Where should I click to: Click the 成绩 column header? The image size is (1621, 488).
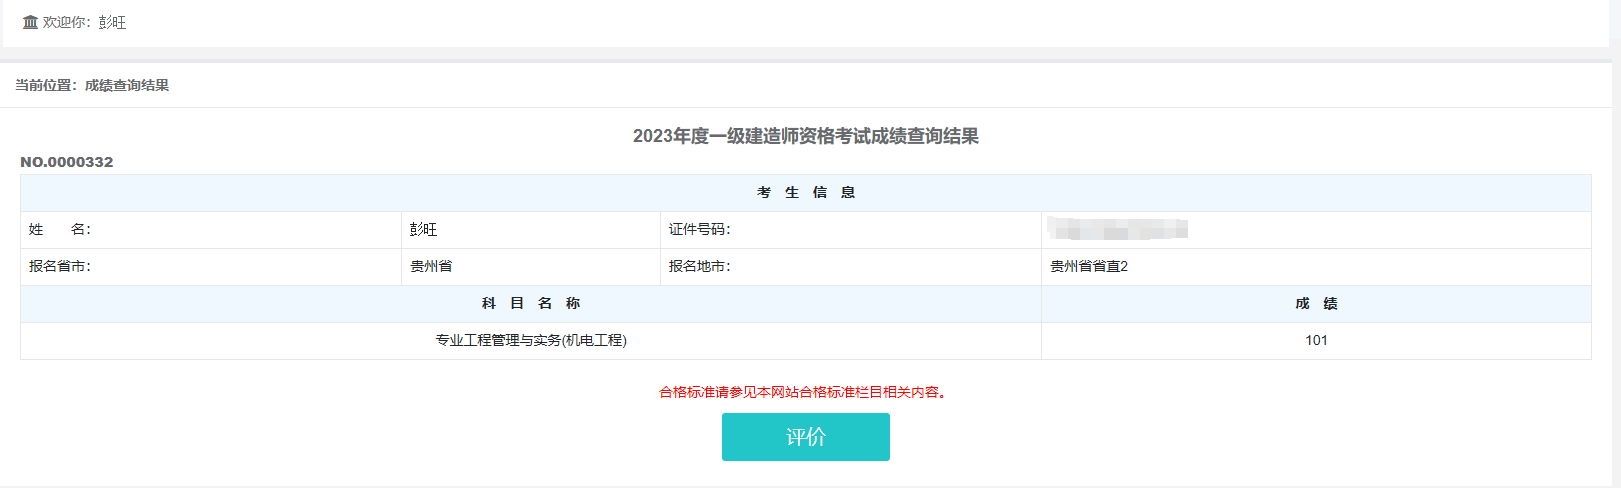click(1316, 304)
